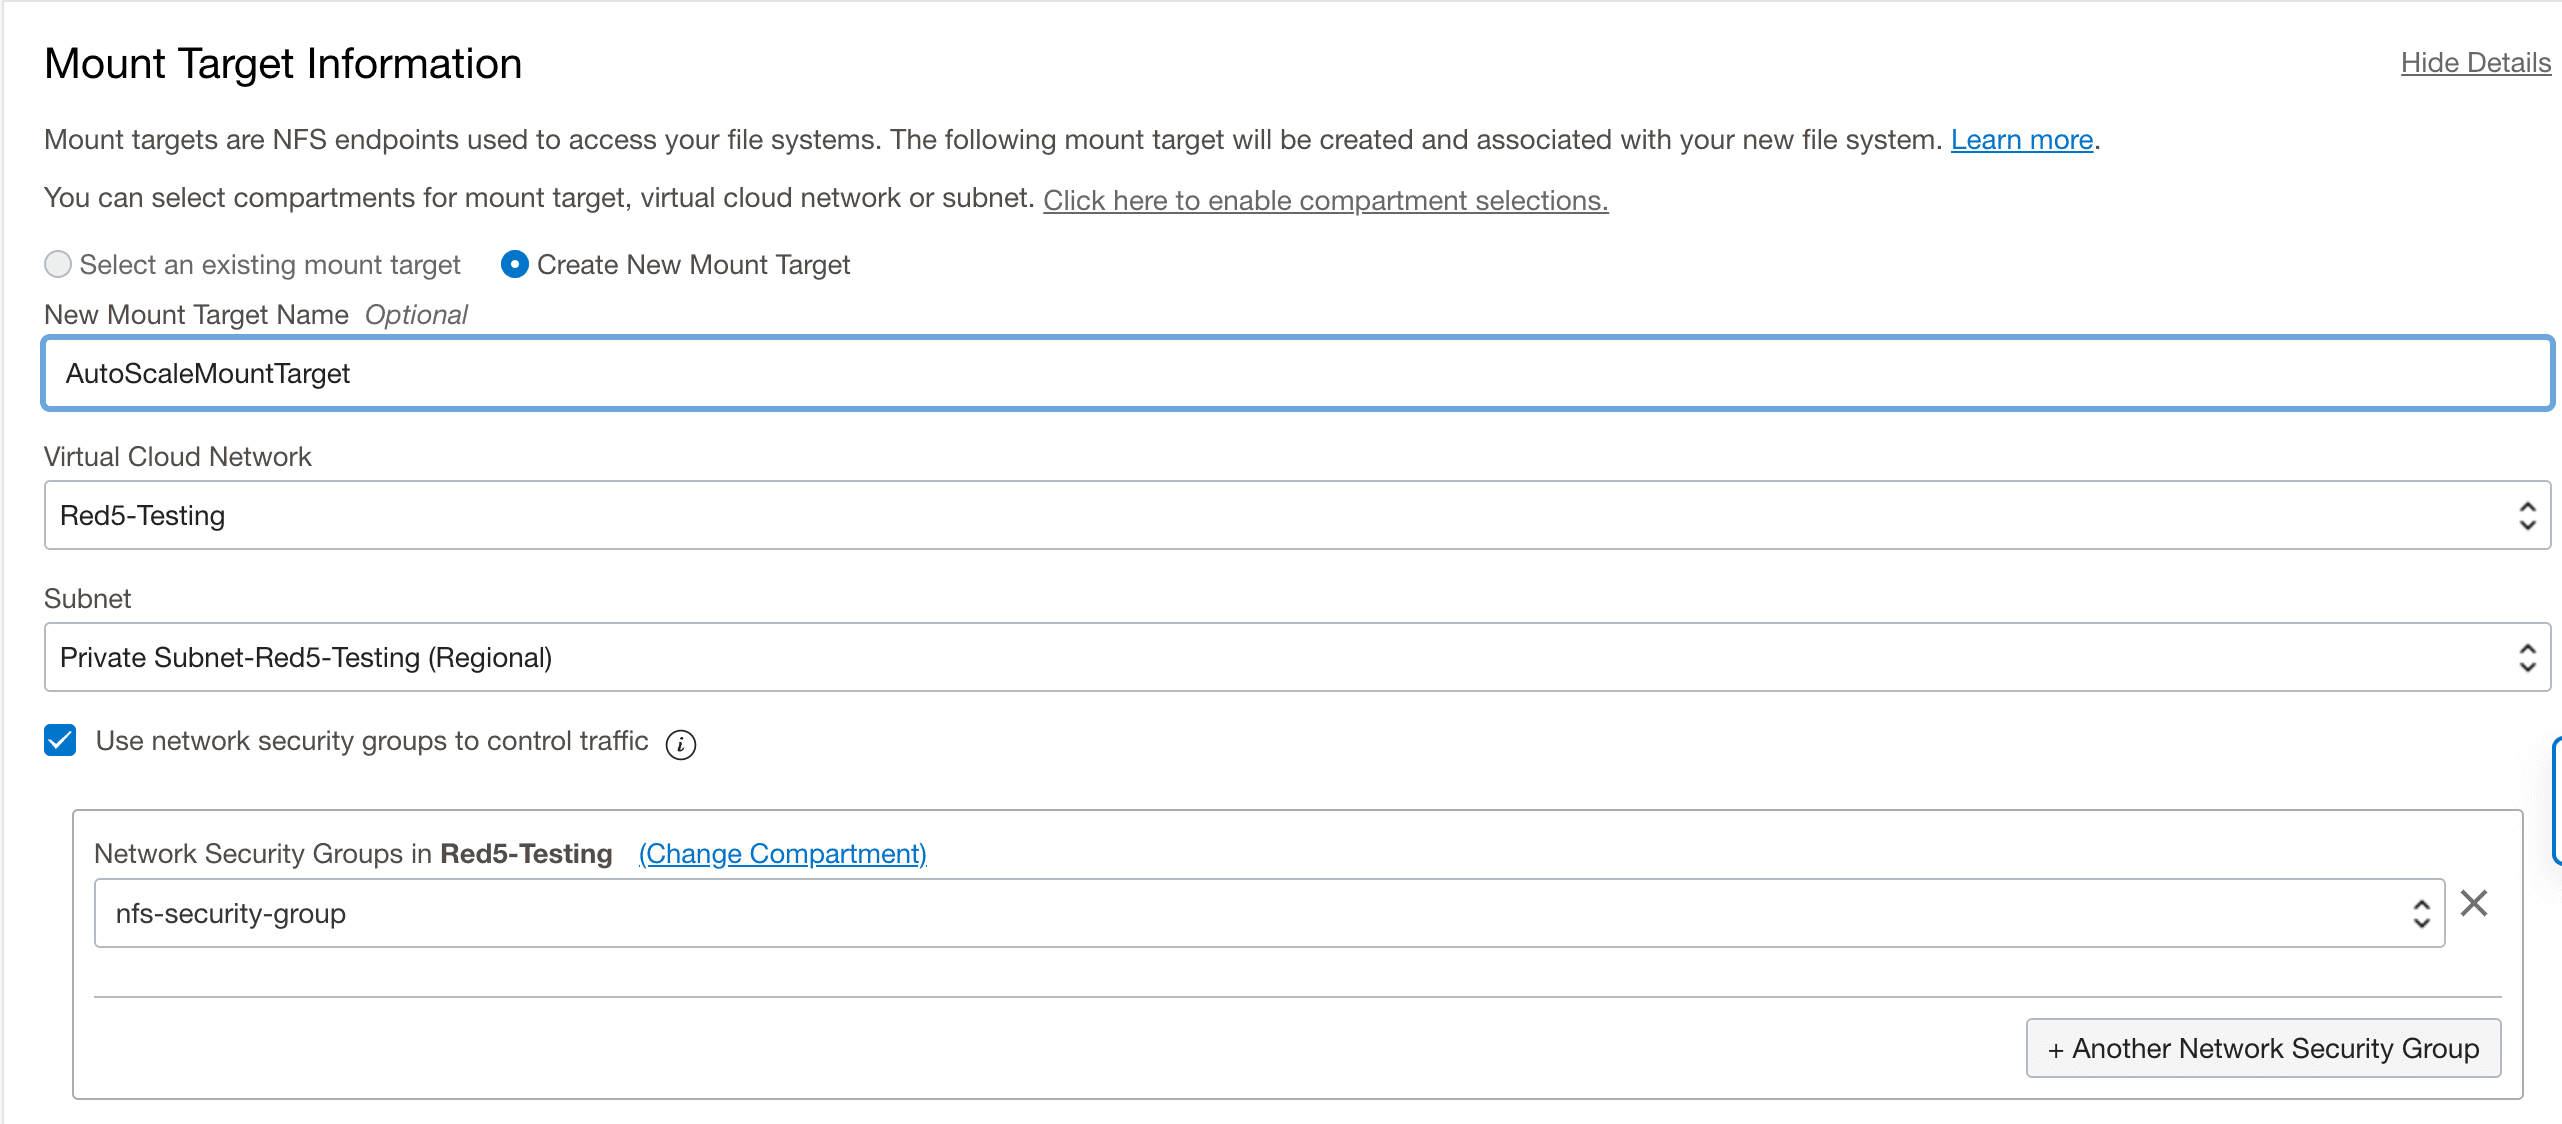Click Hide Details link
The width and height of the screenshot is (2562, 1124).
pyautogui.click(x=2475, y=63)
